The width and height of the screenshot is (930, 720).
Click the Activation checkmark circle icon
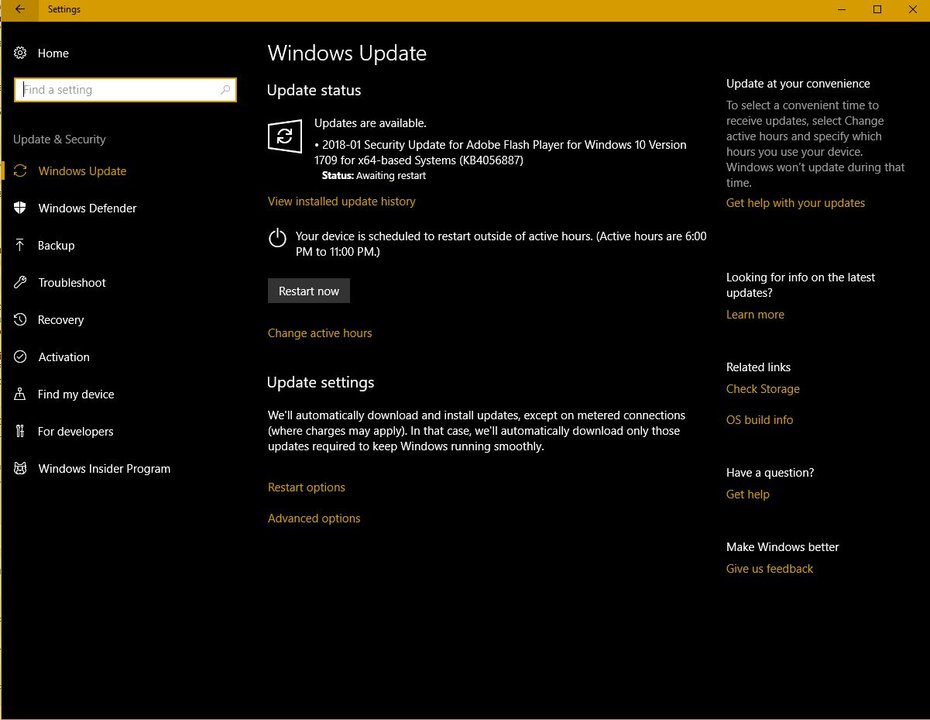20,356
